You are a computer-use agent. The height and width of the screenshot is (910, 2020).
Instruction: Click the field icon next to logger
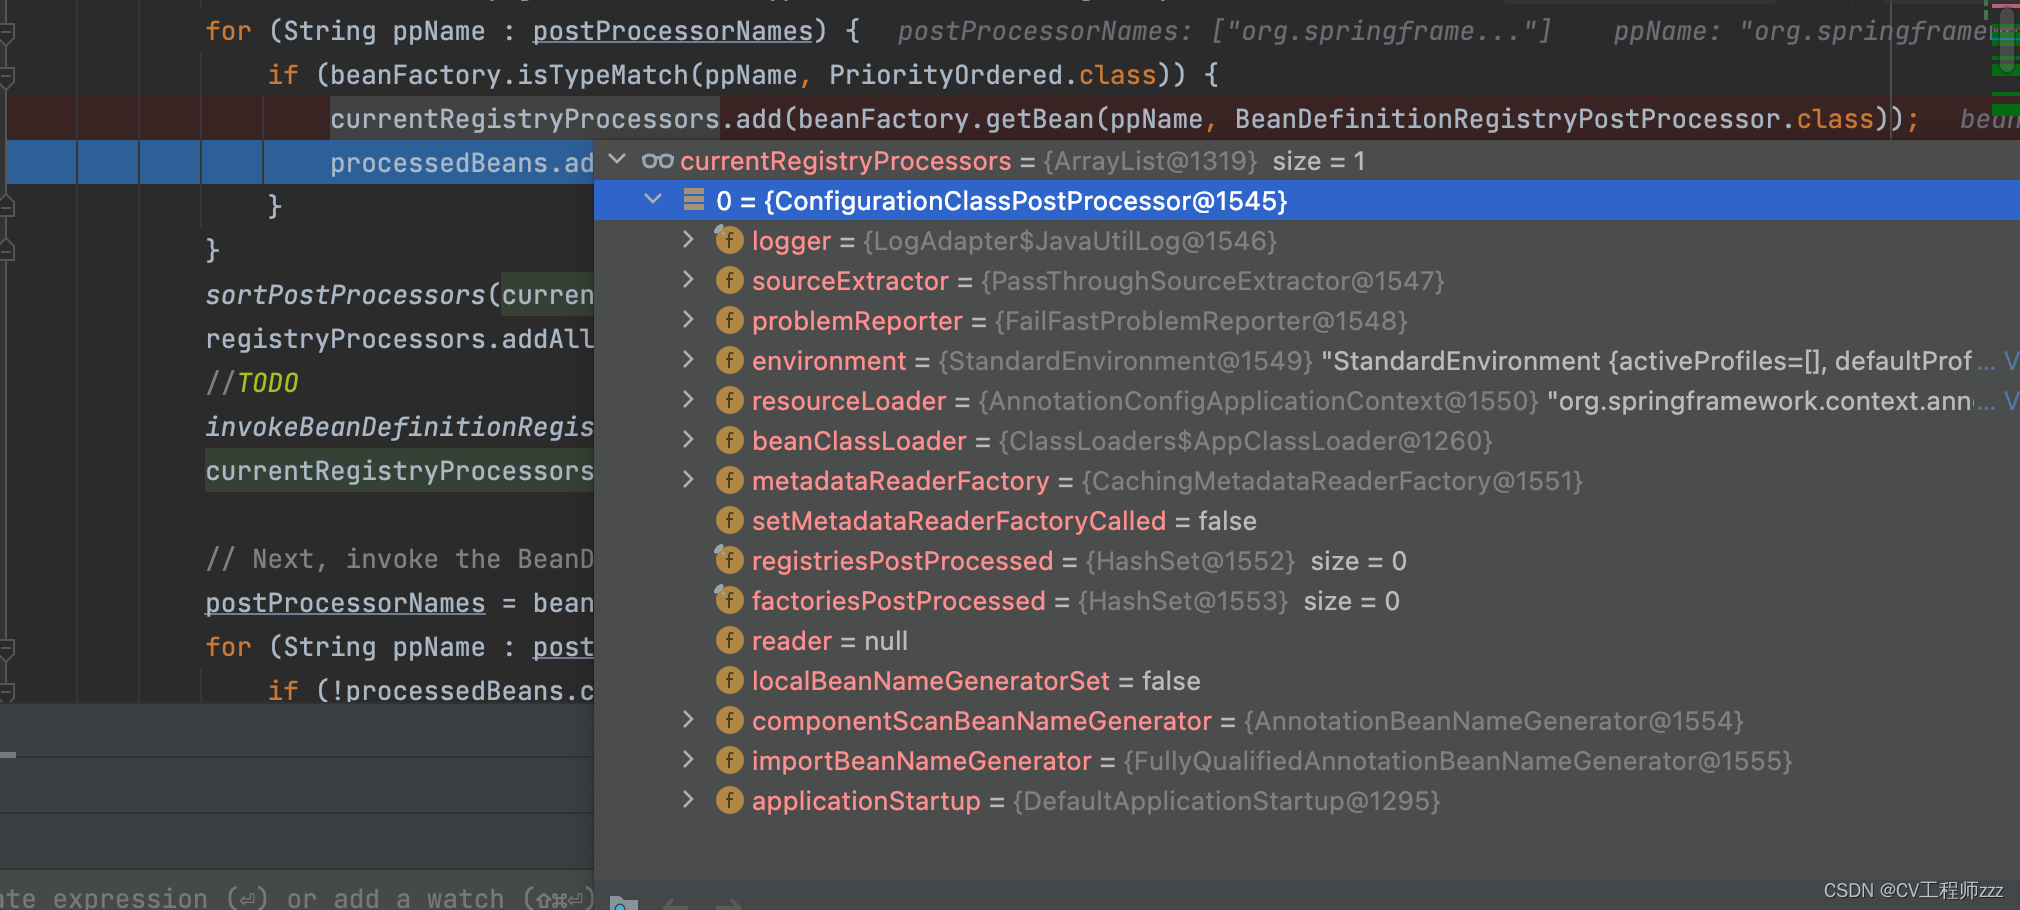tap(729, 240)
